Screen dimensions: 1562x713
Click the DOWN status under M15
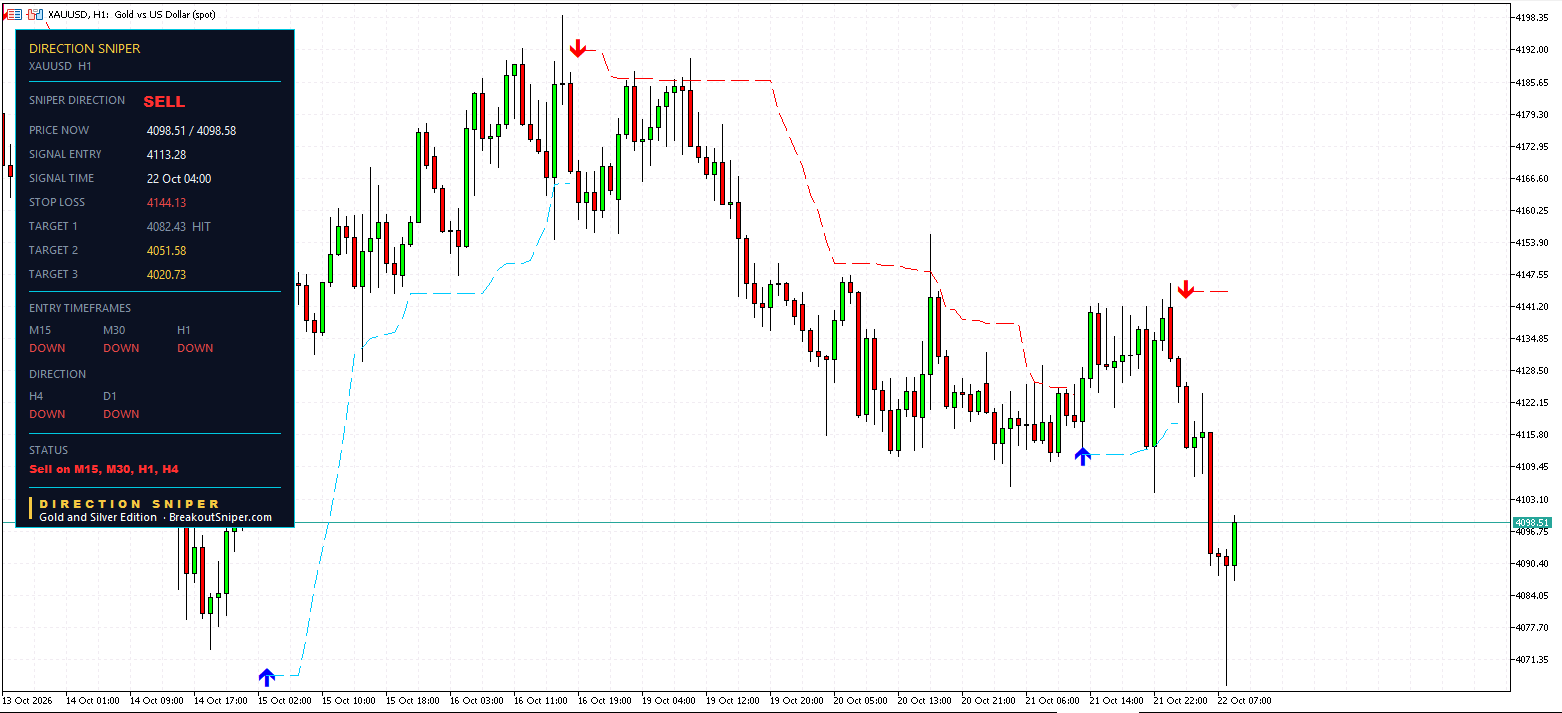tap(47, 348)
